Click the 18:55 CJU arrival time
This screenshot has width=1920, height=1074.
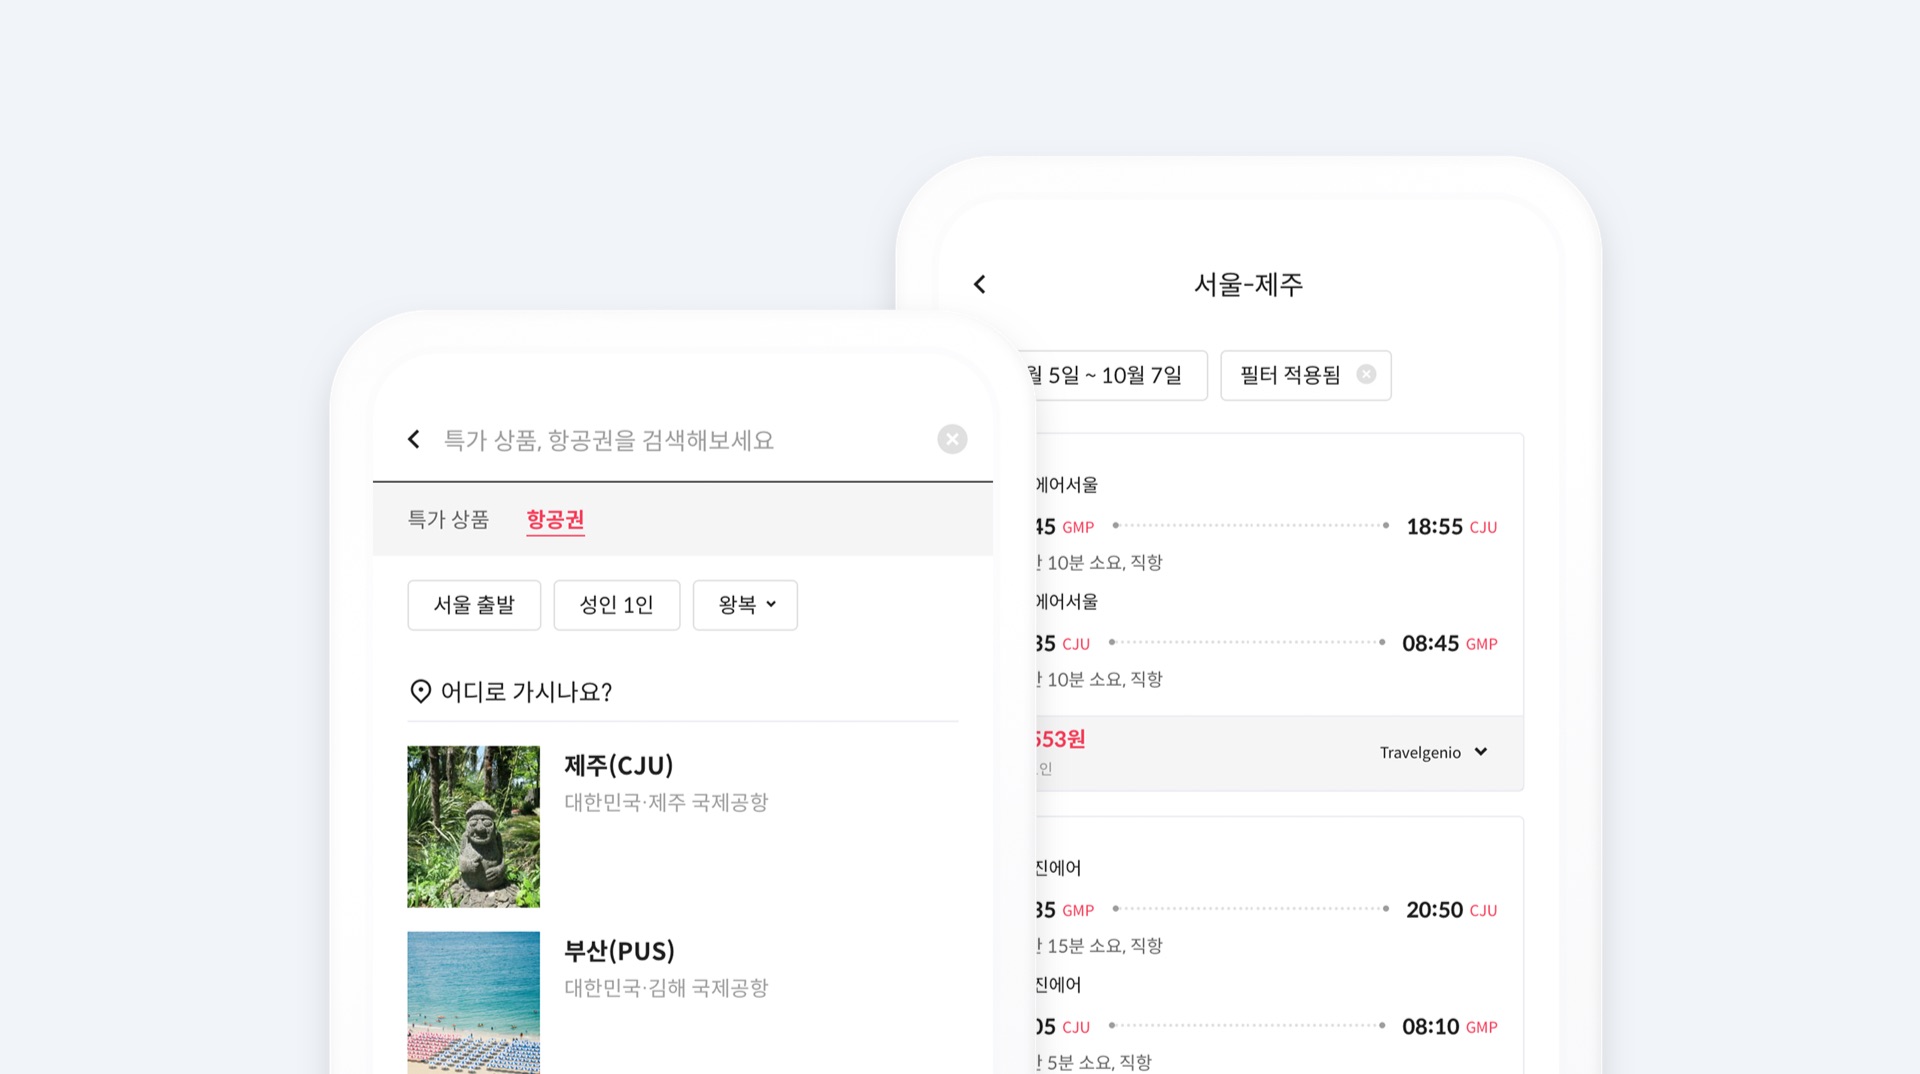(1452, 527)
